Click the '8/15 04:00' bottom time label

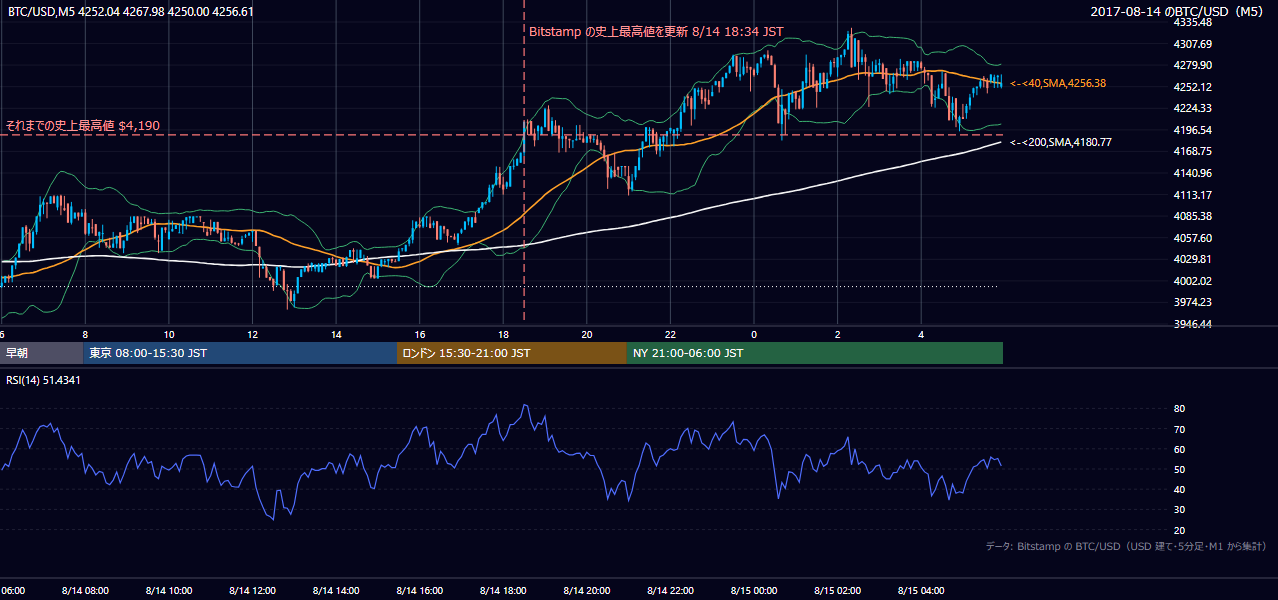pos(921,591)
